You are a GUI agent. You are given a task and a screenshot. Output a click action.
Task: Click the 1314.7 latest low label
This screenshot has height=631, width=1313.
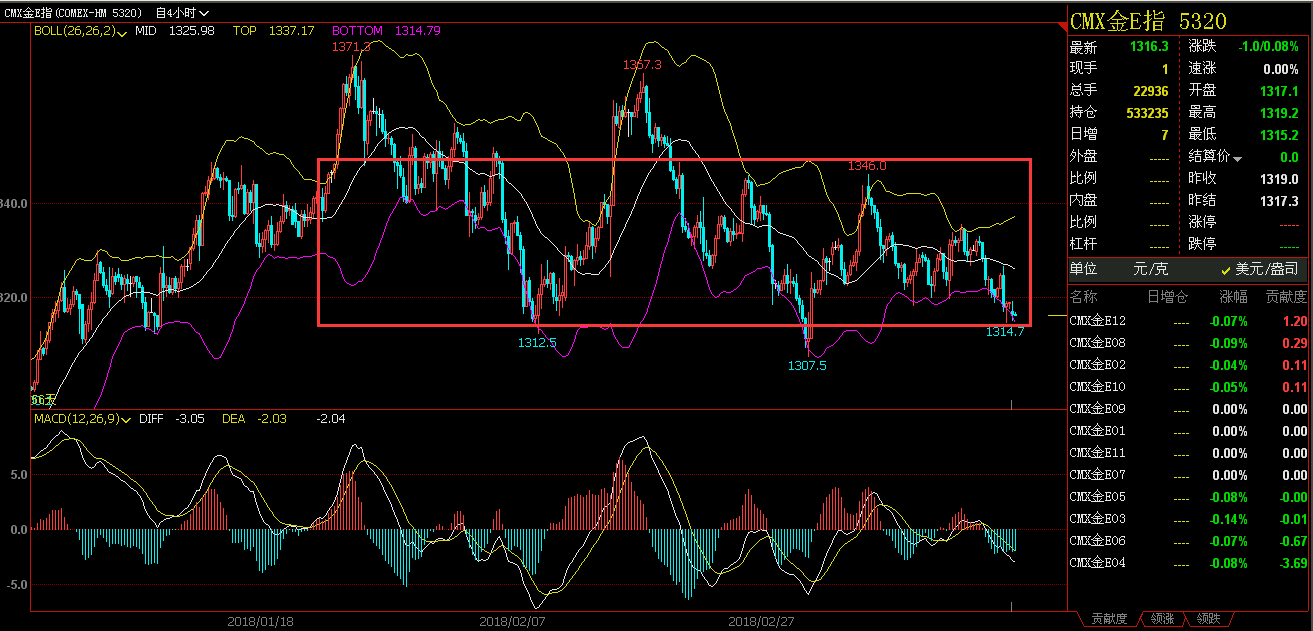(1005, 332)
